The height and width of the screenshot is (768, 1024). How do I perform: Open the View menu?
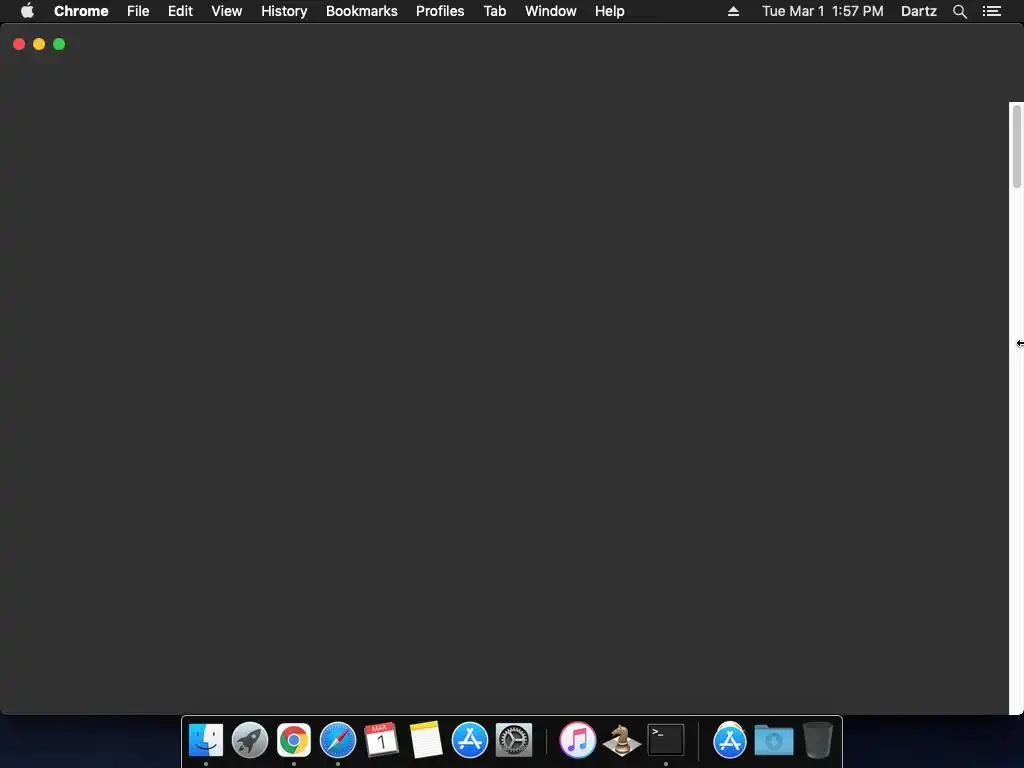click(227, 11)
